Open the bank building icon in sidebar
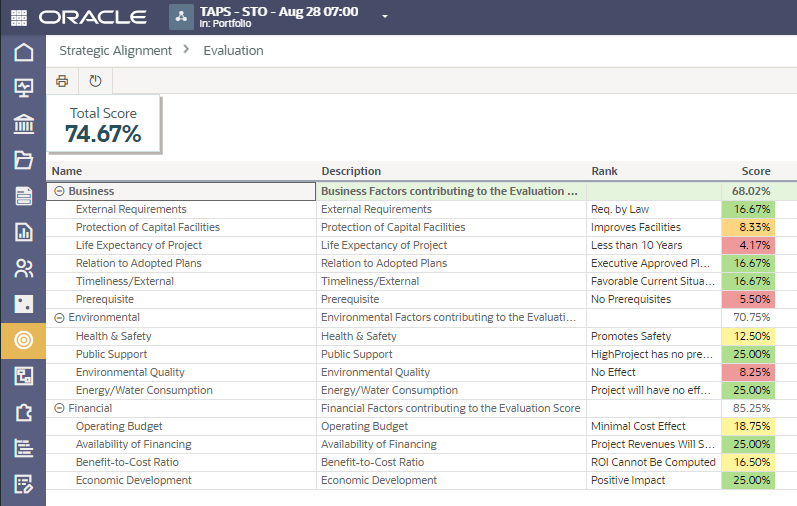The height and width of the screenshot is (506, 797). (23, 124)
